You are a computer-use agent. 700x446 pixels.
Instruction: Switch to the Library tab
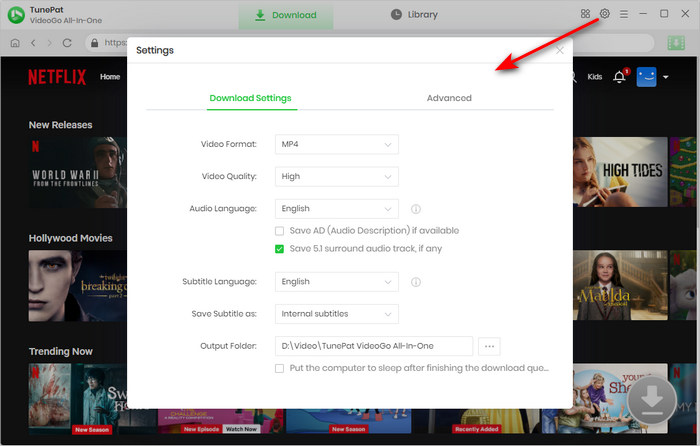tap(414, 15)
